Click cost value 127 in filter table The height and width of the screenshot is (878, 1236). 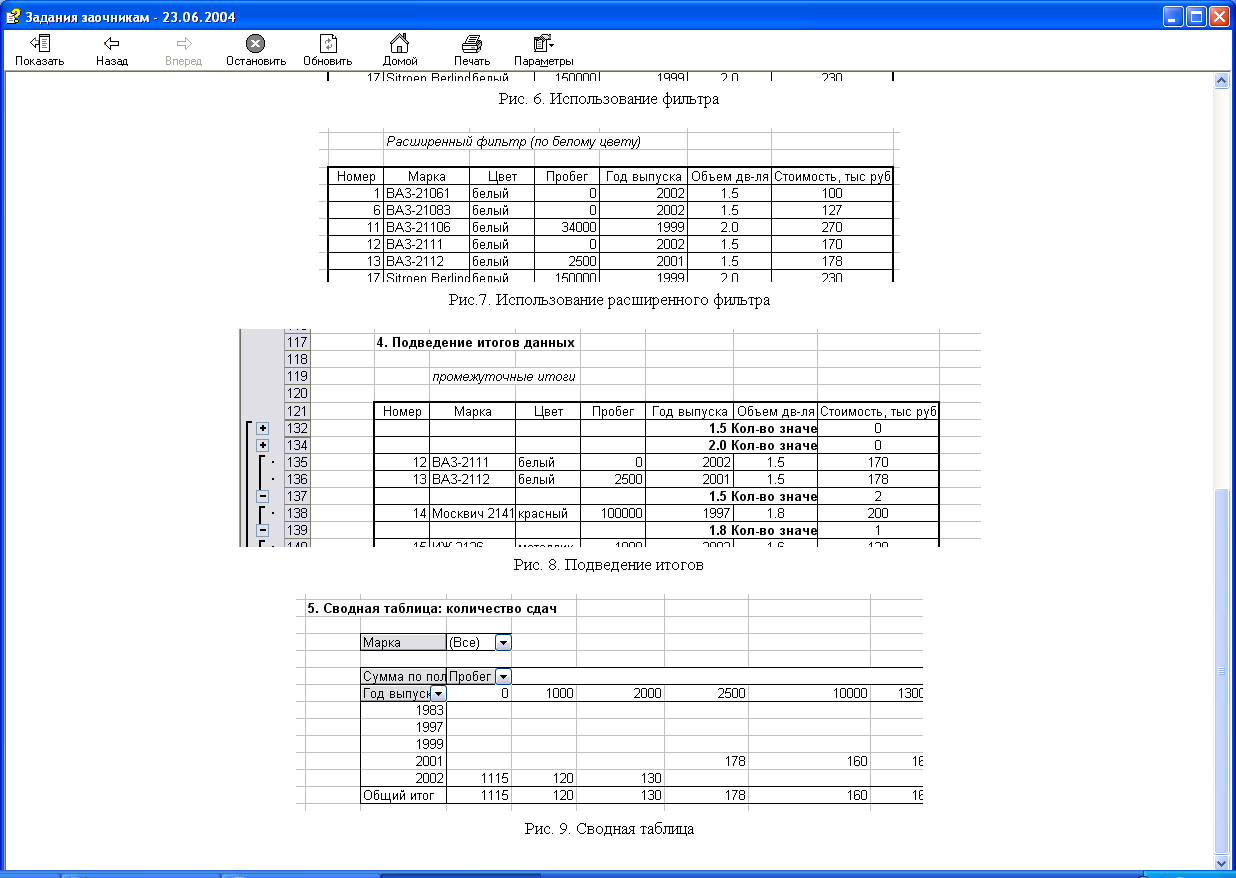pos(831,210)
